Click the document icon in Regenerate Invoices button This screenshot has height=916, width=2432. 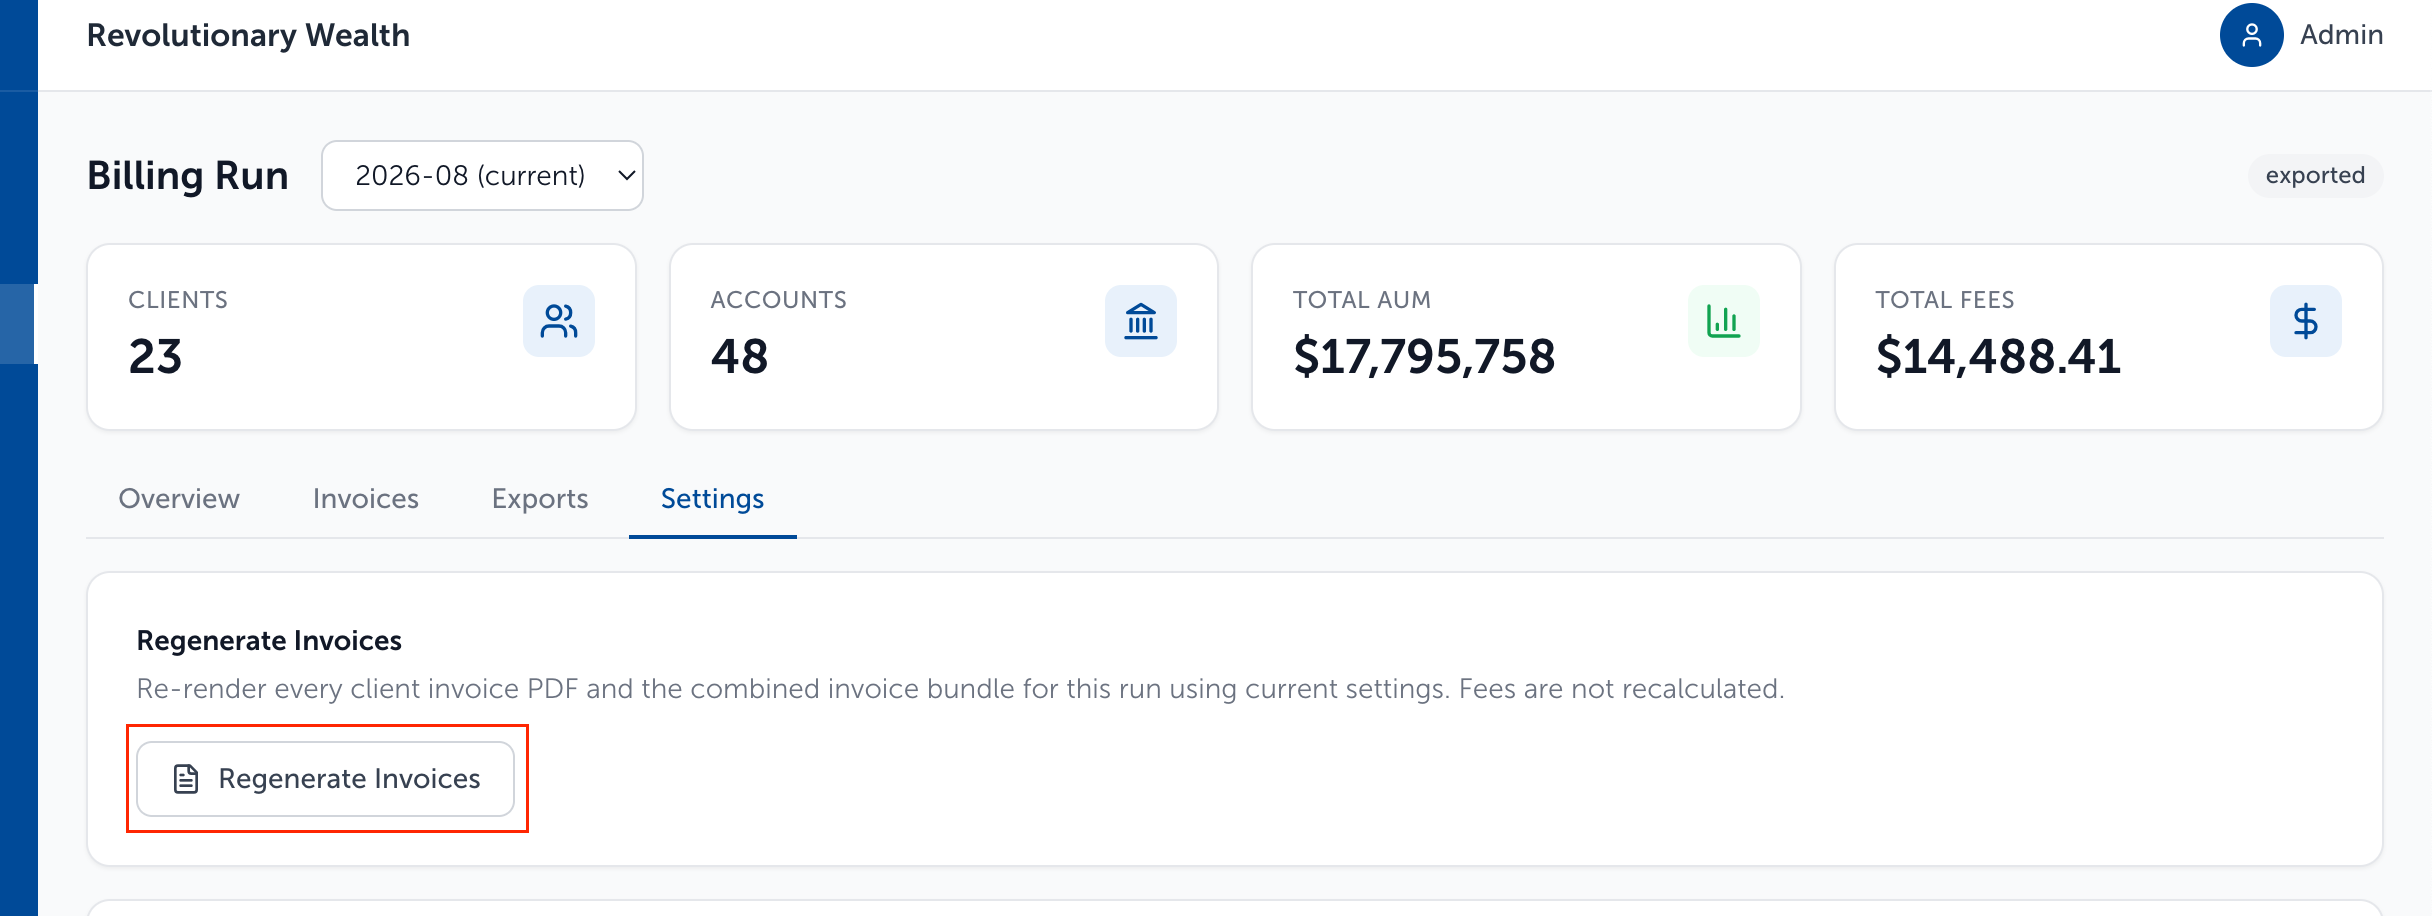186,779
